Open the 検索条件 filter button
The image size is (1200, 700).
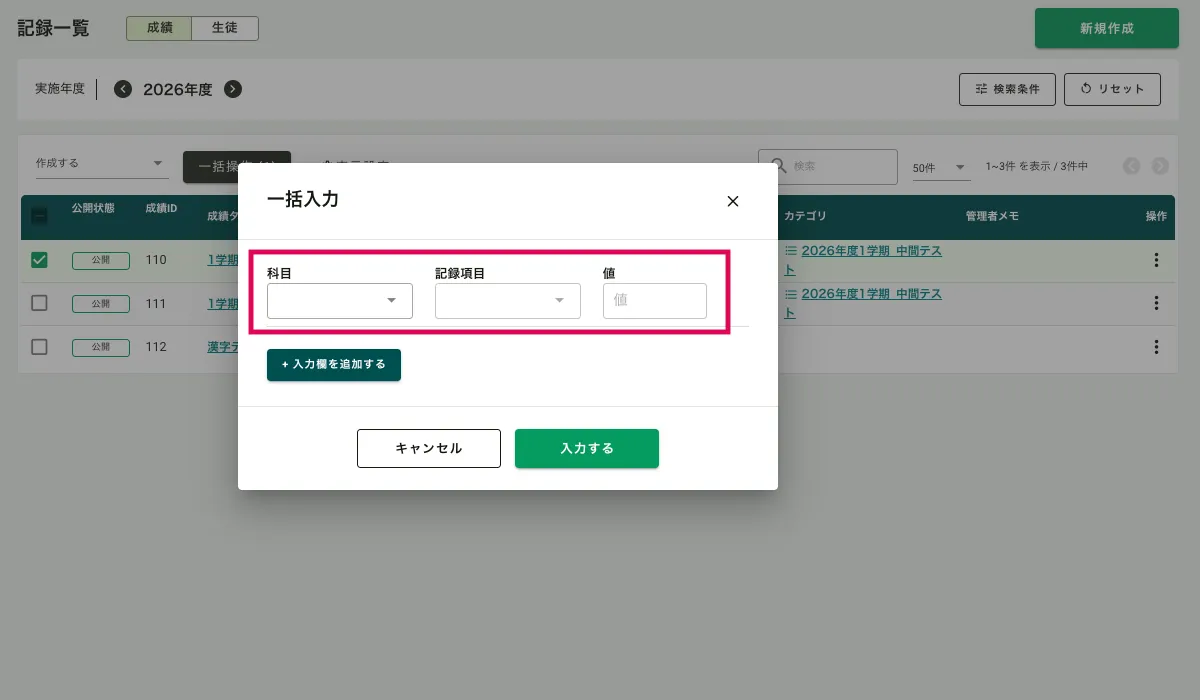[1006, 89]
